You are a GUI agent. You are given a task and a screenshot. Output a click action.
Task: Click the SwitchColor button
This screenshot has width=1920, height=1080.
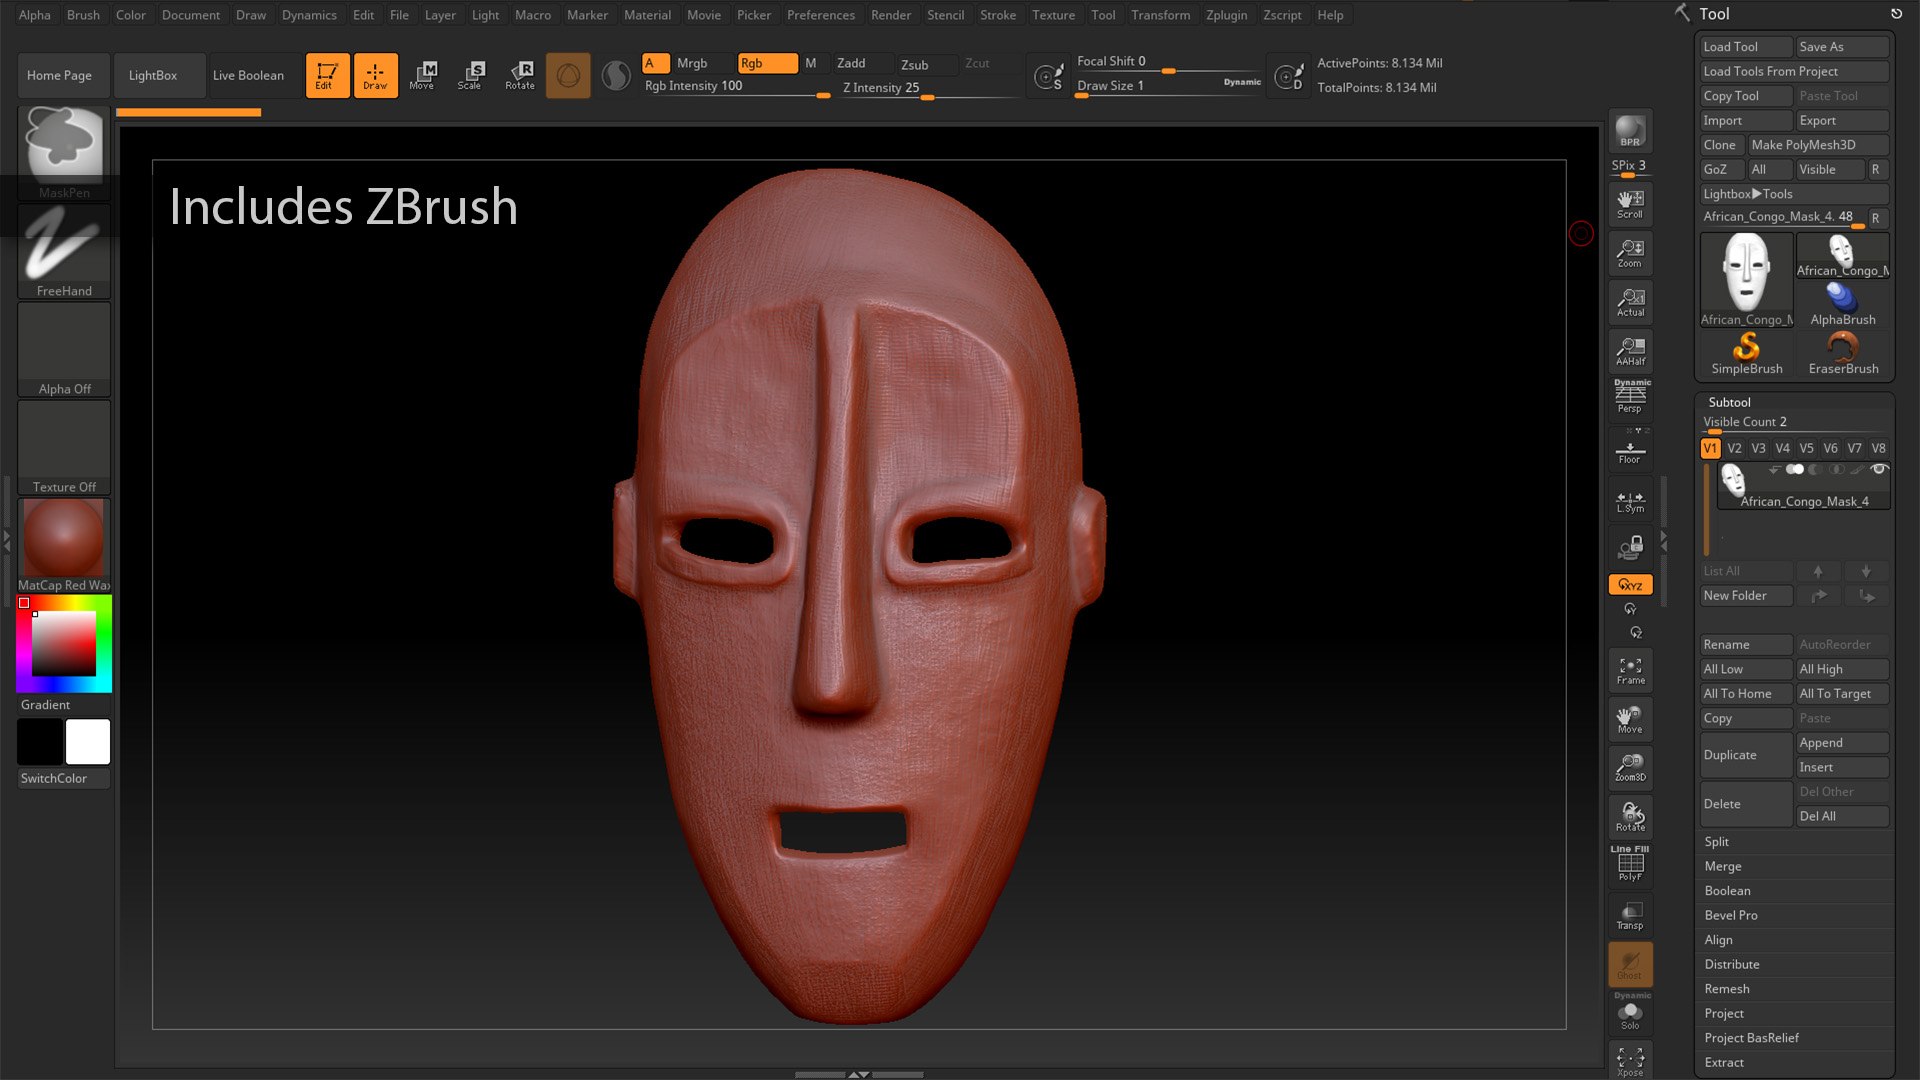coord(64,778)
